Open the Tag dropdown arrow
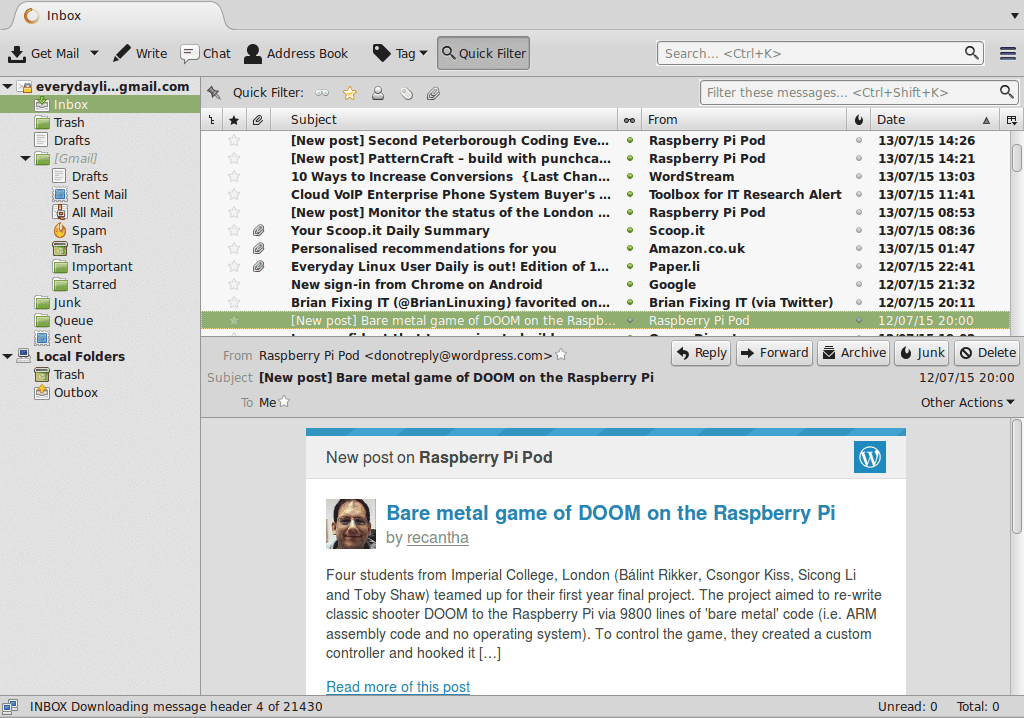This screenshot has height=718, width=1024. point(423,53)
